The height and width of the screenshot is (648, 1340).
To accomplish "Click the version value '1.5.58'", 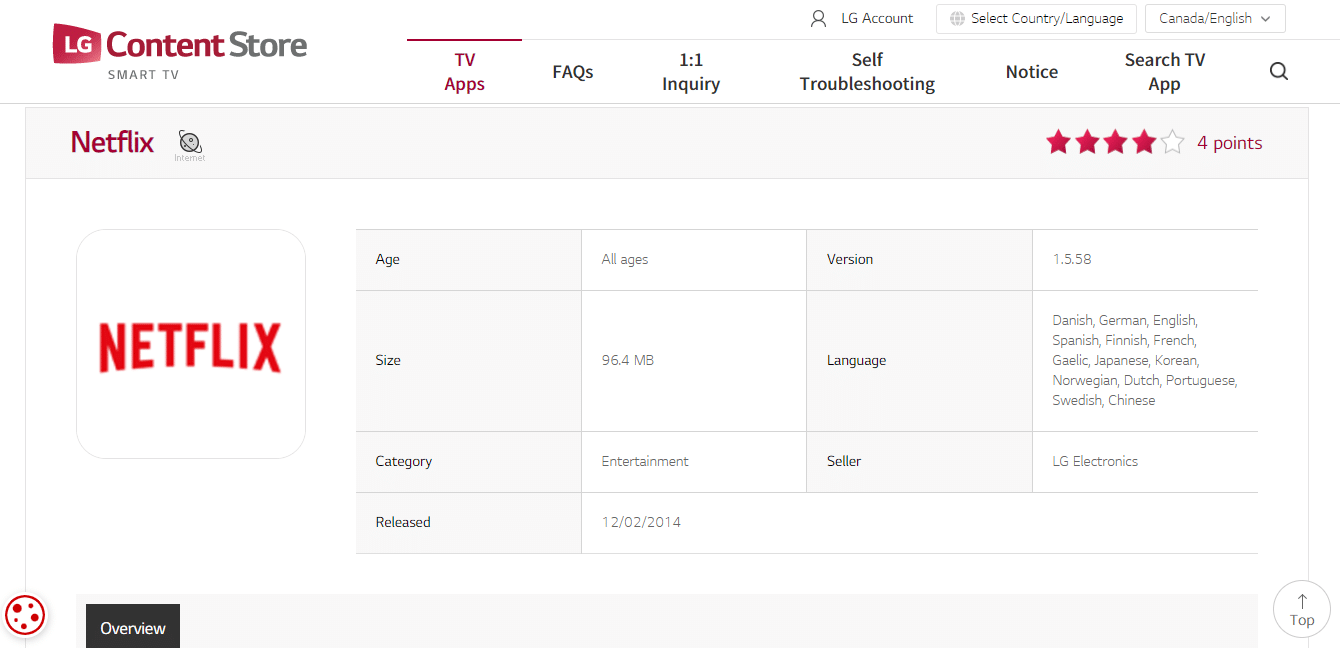I will tap(1072, 259).
